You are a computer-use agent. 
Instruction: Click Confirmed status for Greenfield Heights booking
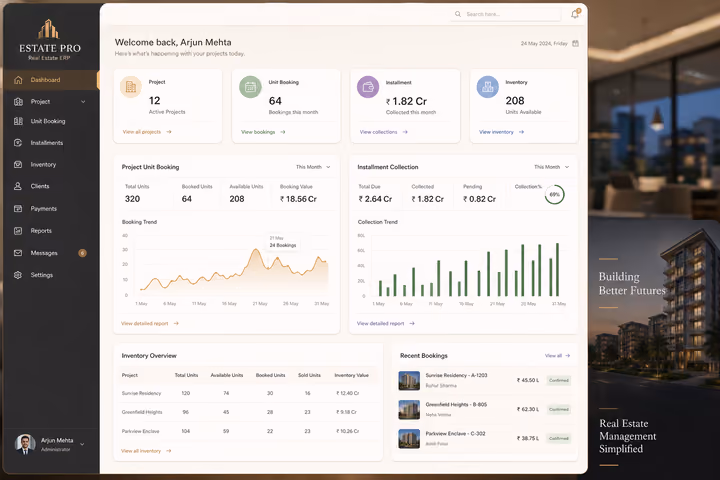(559, 409)
